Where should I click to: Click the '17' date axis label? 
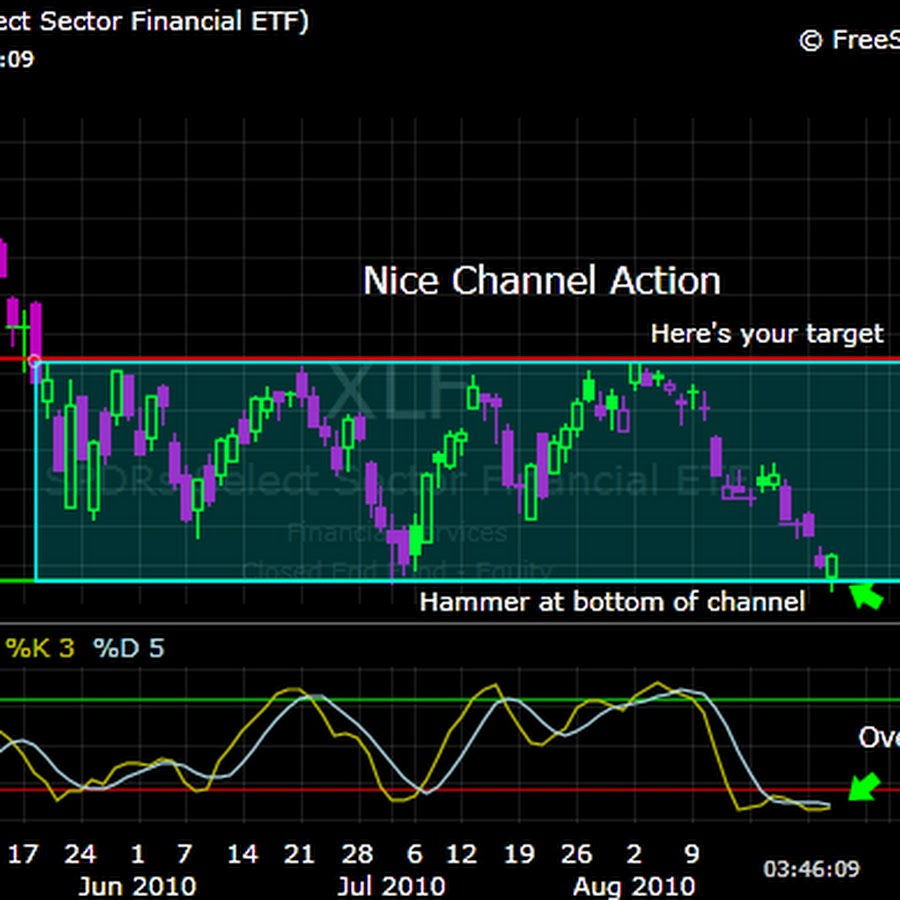(23, 854)
